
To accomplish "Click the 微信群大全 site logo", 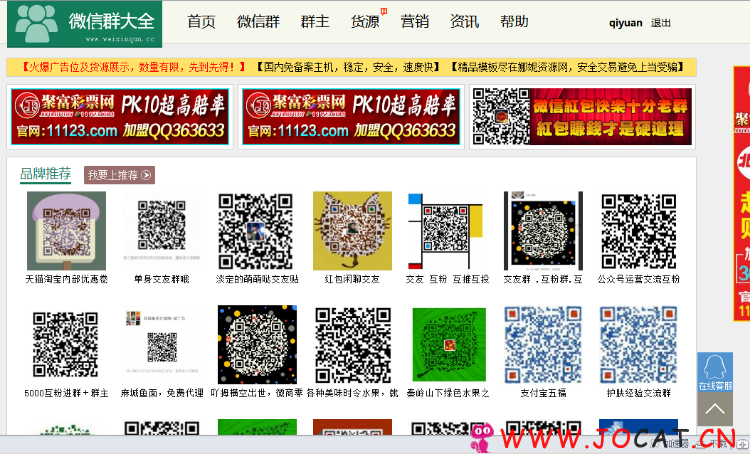I will click(x=85, y=24).
